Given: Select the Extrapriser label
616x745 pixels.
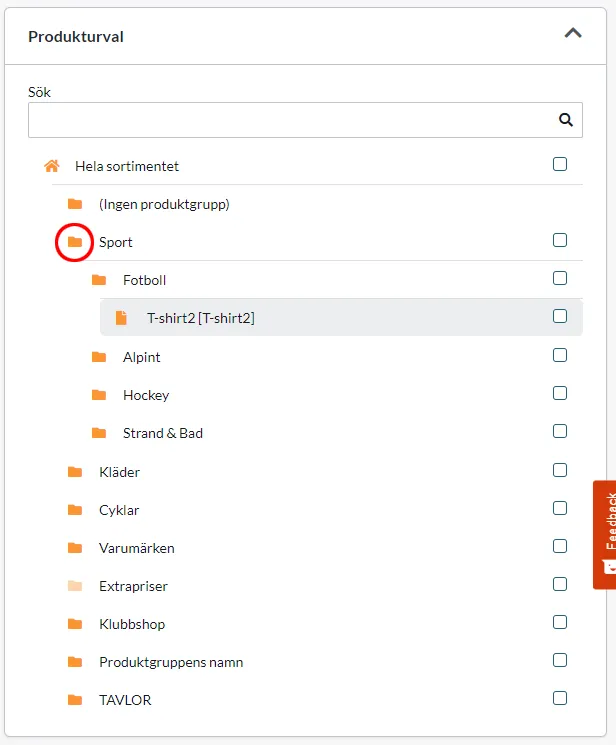Looking at the screenshot, I should (x=134, y=586).
